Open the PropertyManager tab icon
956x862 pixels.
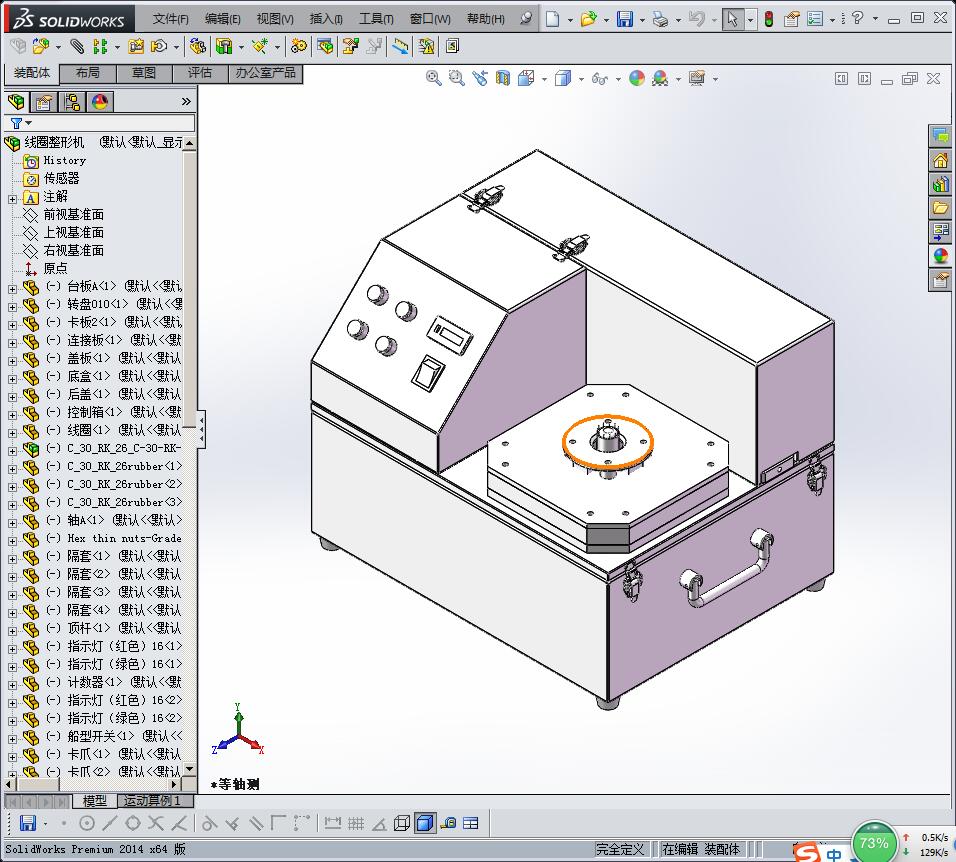click(x=43, y=102)
